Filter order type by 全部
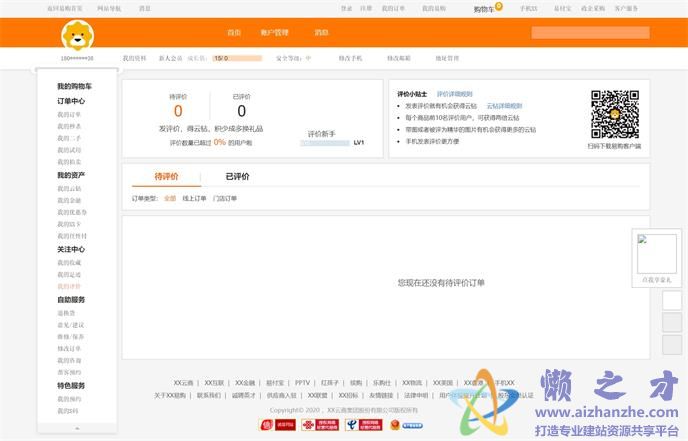Viewport: 688px width, 441px height. 170,198
